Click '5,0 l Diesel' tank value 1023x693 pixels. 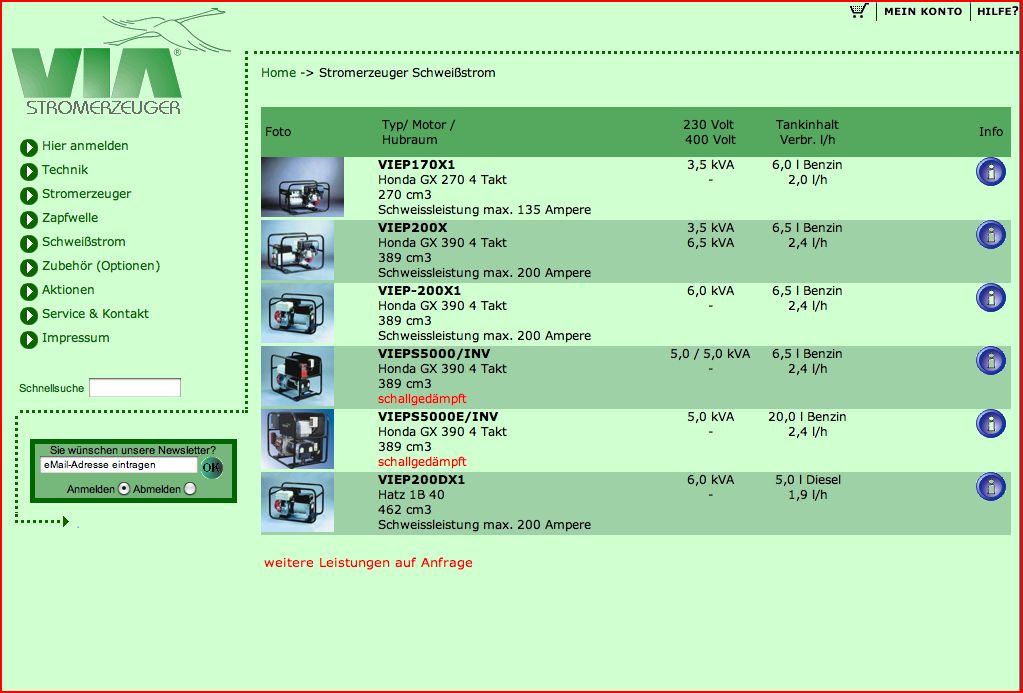808,480
